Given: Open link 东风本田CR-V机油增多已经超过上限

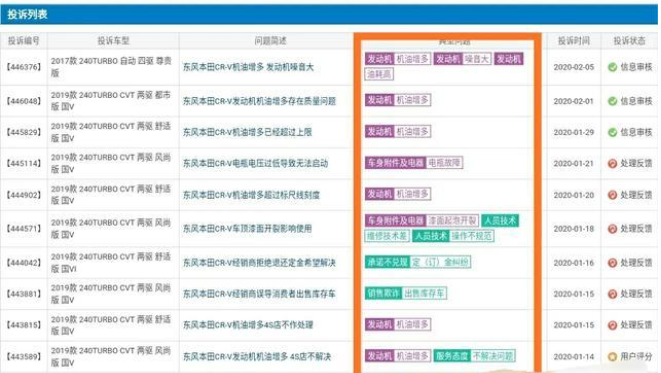Looking at the screenshot, I should [247, 132].
